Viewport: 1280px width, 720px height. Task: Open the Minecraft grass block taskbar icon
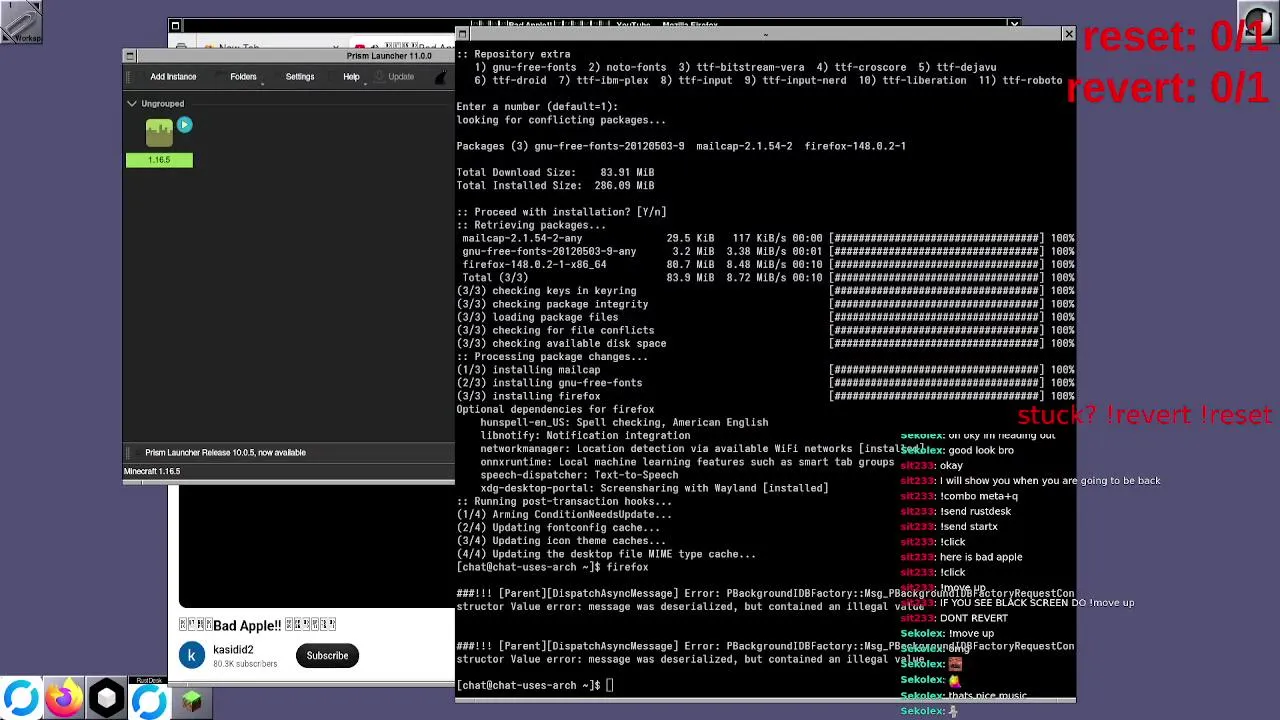192,702
